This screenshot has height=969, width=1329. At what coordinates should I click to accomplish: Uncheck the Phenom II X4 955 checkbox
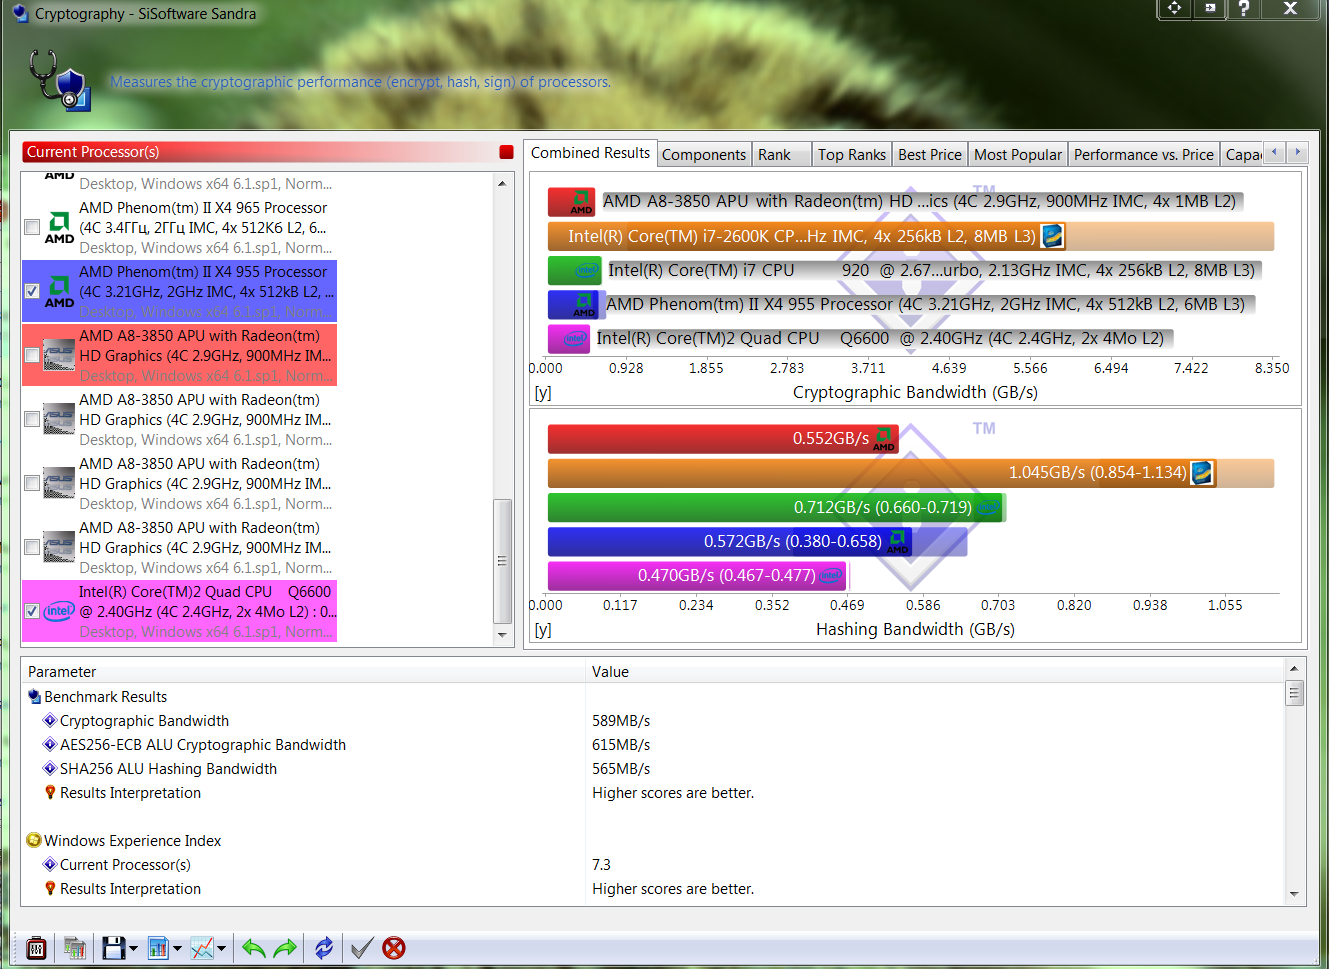[32, 291]
